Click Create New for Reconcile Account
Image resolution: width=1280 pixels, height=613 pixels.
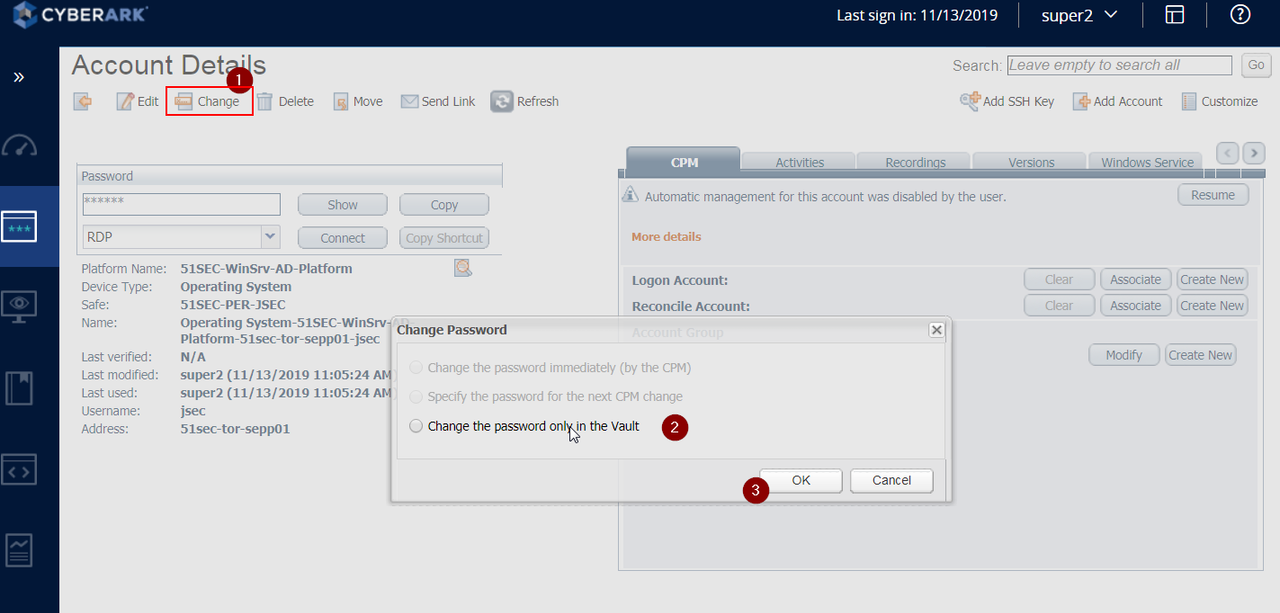point(1212,305)
